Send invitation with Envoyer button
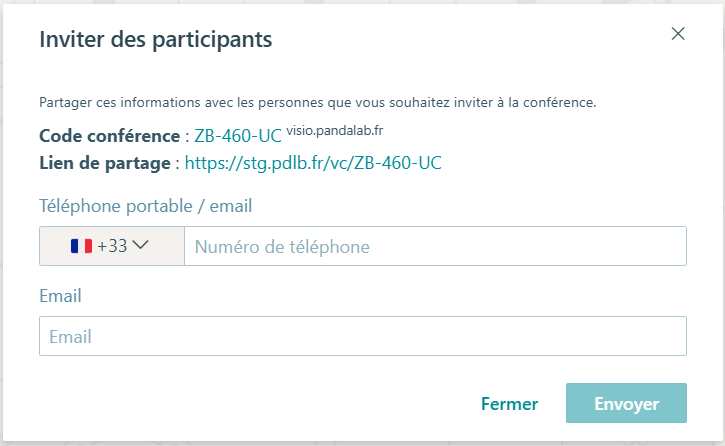The height and width of the screenshot is (446, 725). (x=626, y=403)
